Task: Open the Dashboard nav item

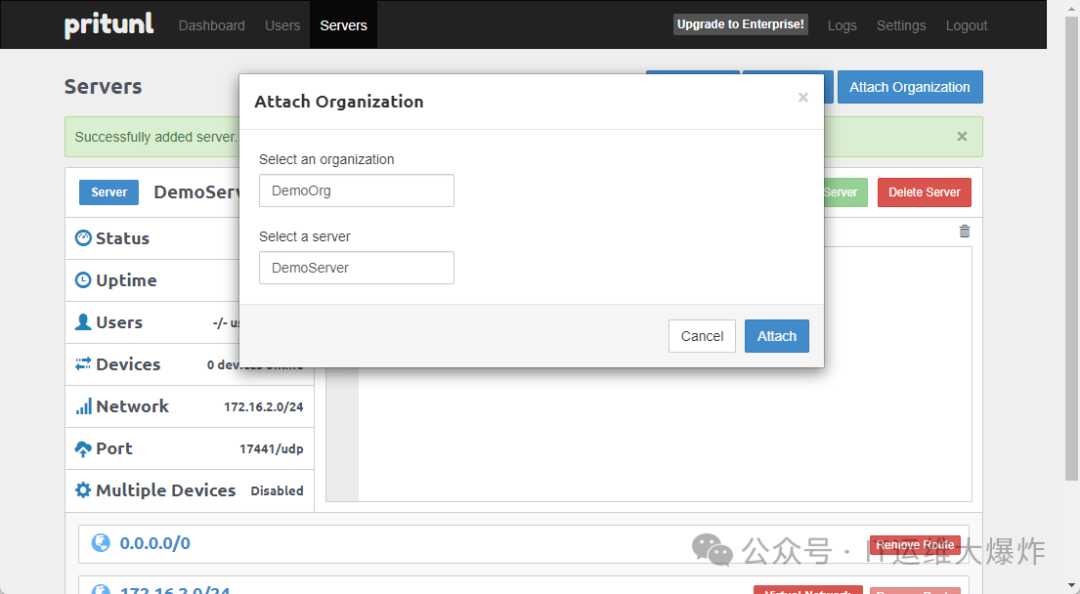Action: tap(211, 25)
